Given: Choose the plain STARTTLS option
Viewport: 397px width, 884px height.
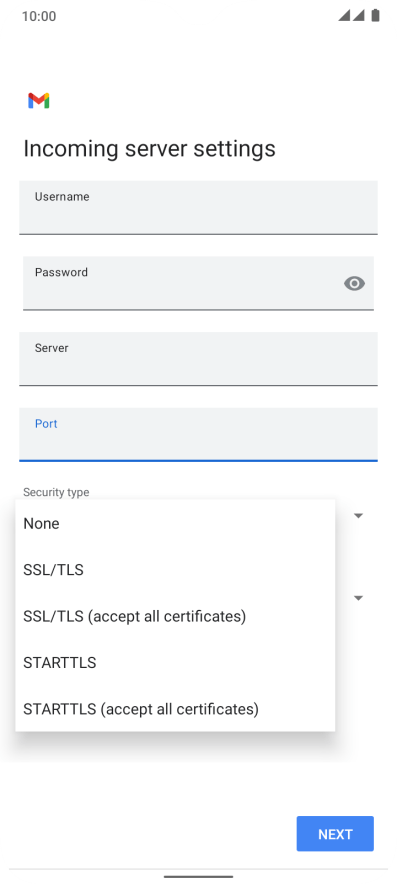Looking at the screenshot, I should coord(175,662).
